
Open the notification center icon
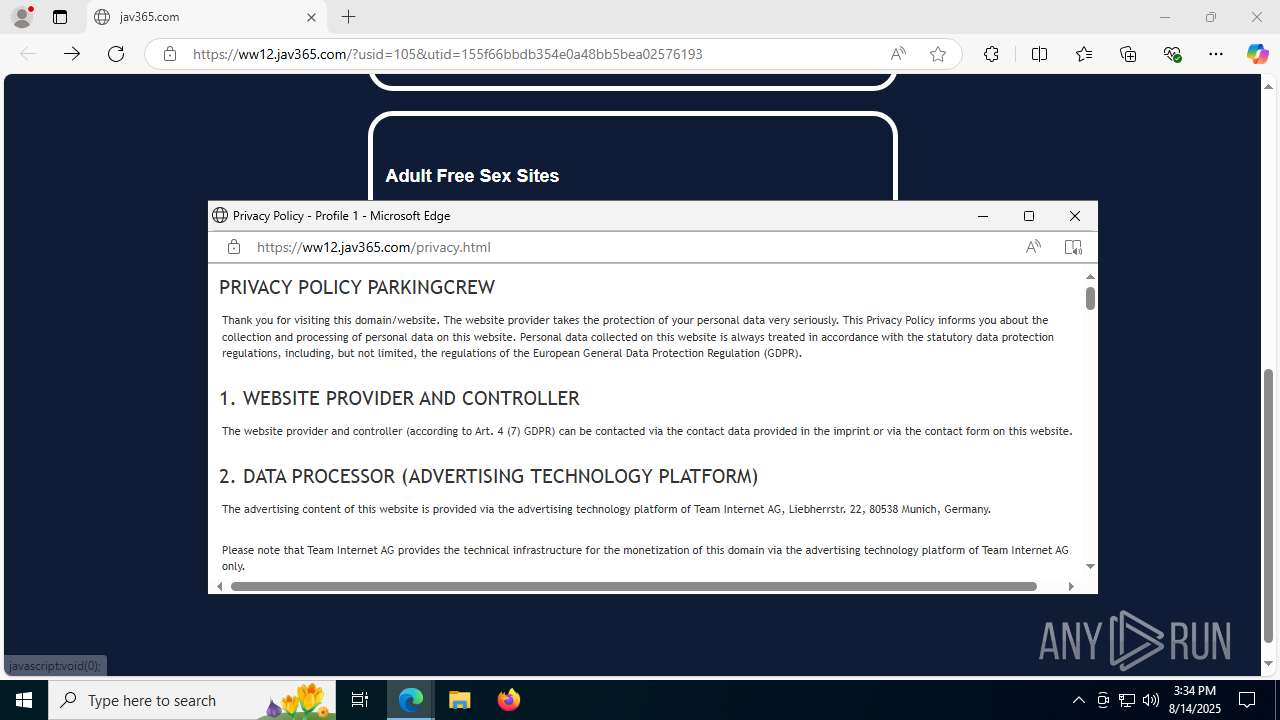(1247, 700)
